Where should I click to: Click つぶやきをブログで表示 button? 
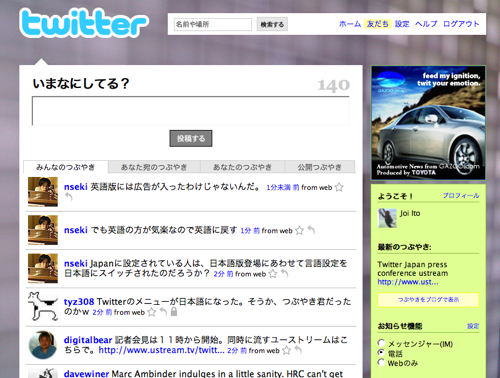point(428,300)
